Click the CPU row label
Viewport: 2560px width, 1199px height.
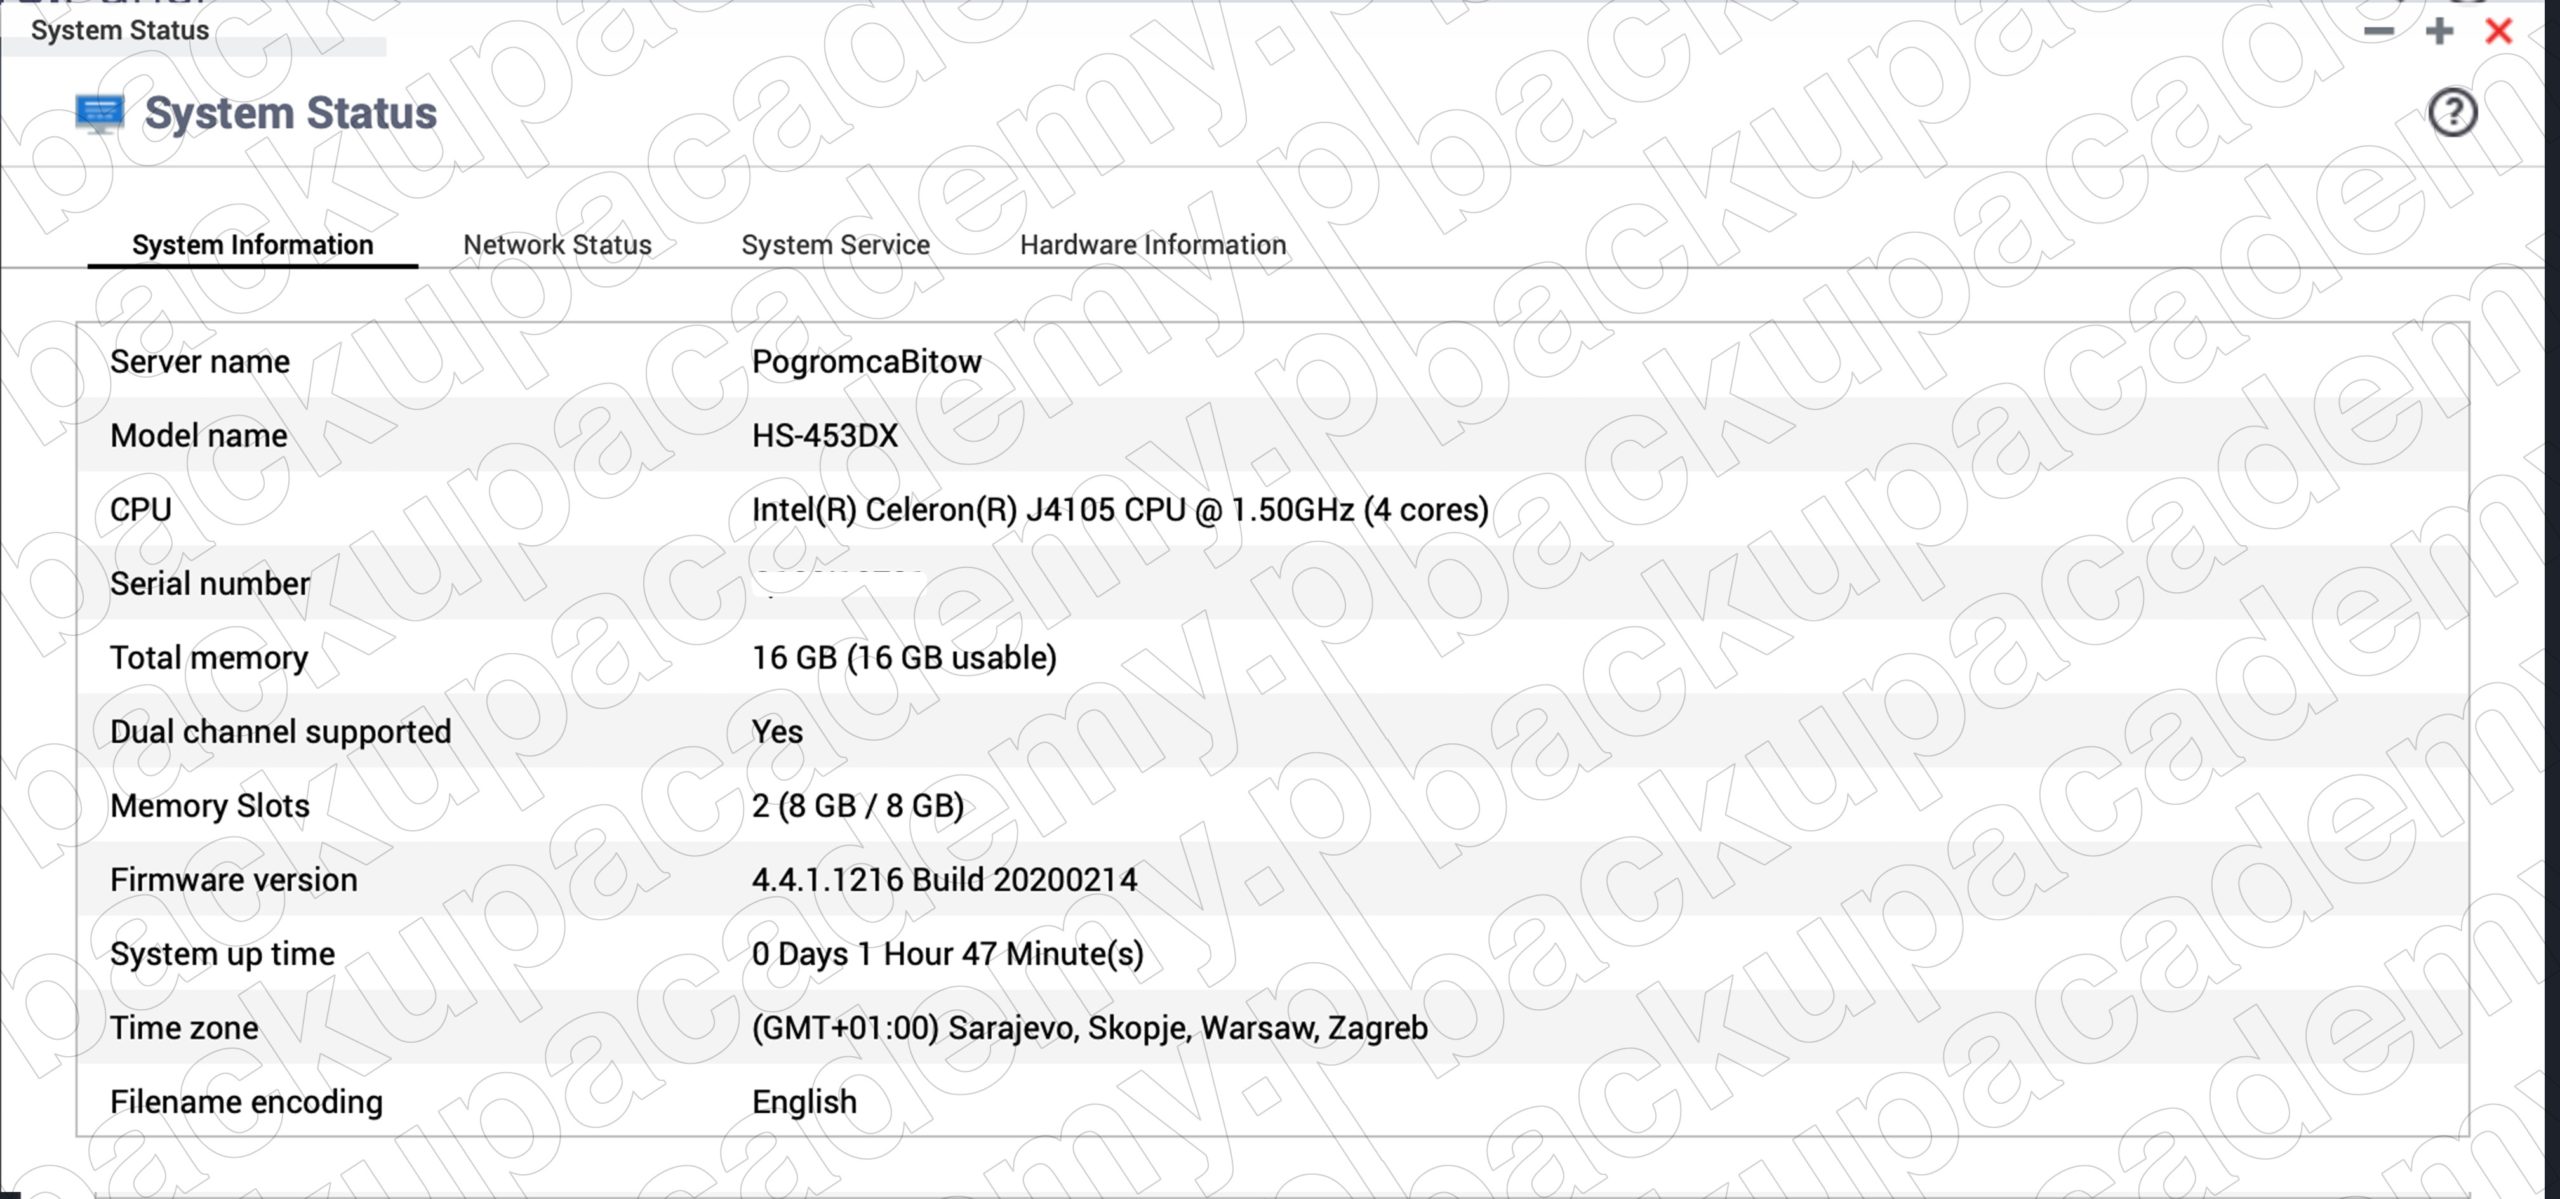[141, 509]
